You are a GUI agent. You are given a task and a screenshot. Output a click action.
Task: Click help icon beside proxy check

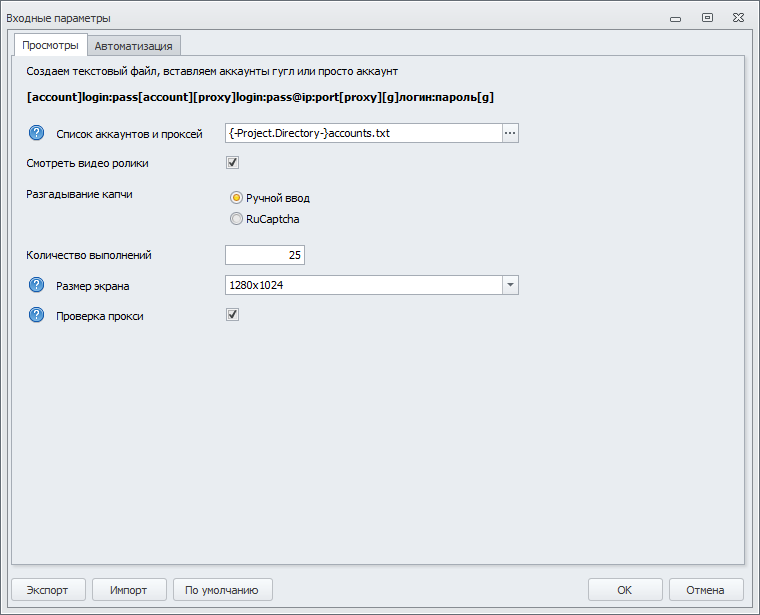click(37, 316)
